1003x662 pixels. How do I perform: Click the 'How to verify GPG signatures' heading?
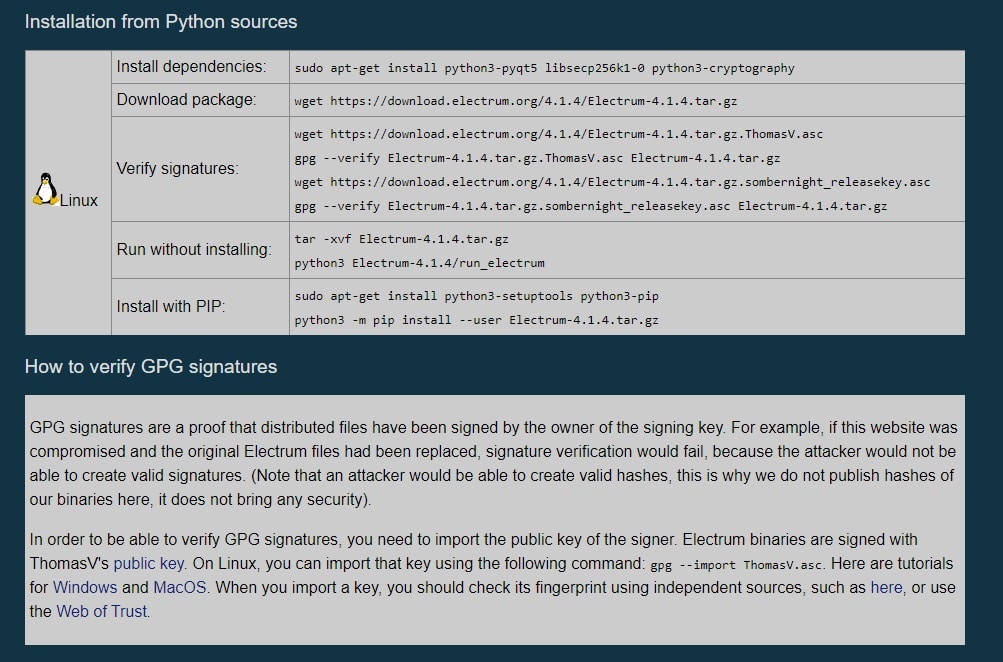pos(151,366)
